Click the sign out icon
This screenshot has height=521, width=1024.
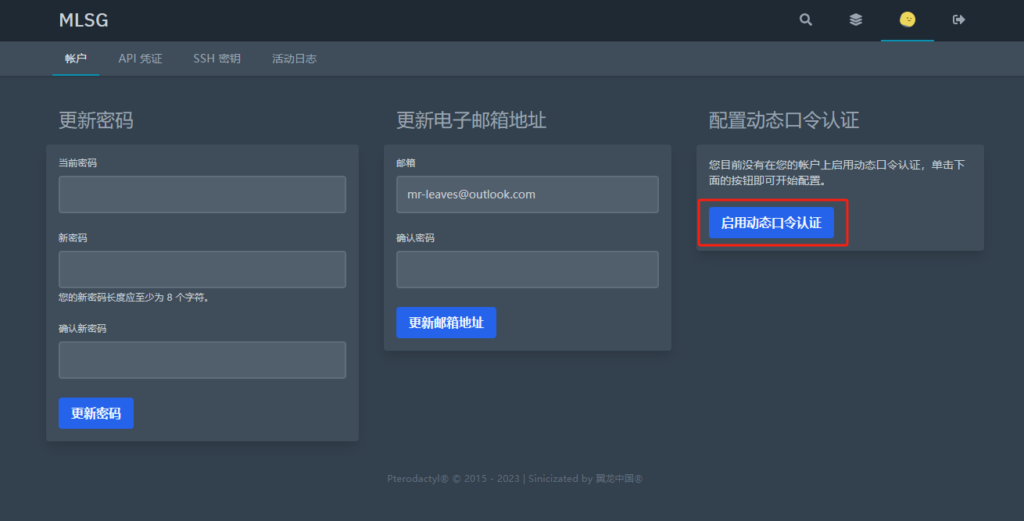[959, 20]
